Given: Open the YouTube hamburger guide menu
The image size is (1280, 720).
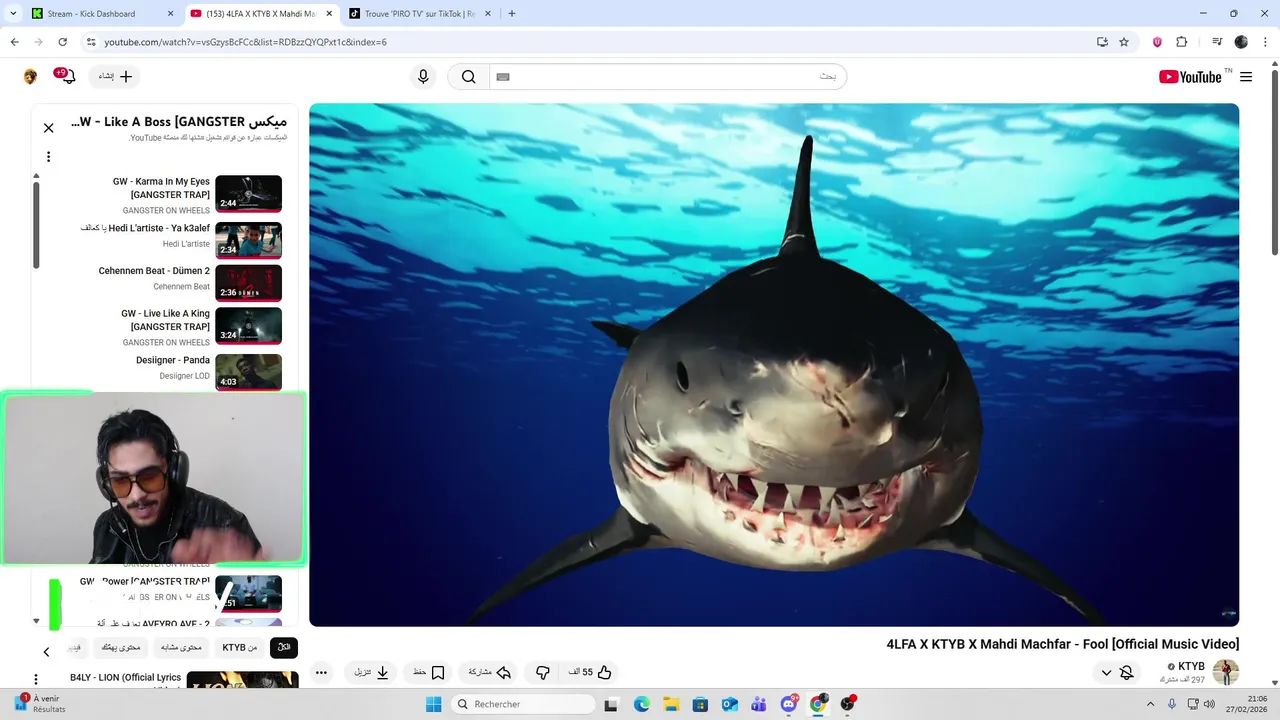Looking at the screenshot, I should 1246,77.
